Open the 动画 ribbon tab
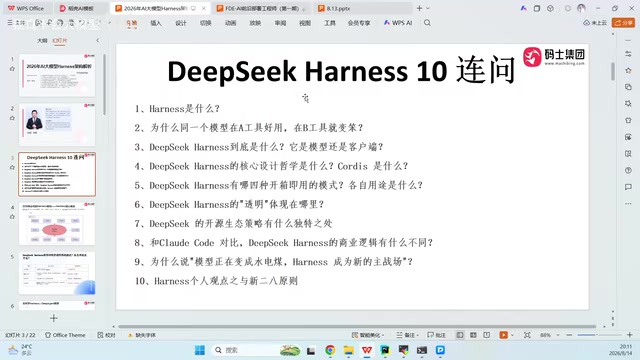 pyautogui.click(x=231, y=23)
